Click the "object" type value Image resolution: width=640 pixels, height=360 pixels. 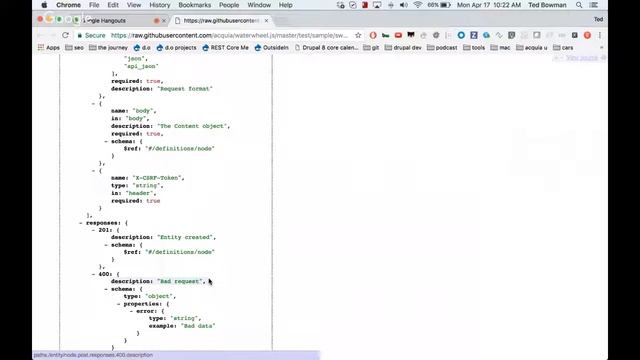(x=159, y=296)
